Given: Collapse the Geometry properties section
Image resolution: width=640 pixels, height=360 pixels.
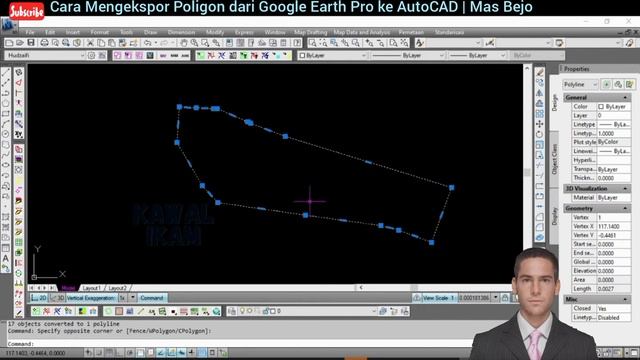Looking at the screenshot, I should pos(625,209).
